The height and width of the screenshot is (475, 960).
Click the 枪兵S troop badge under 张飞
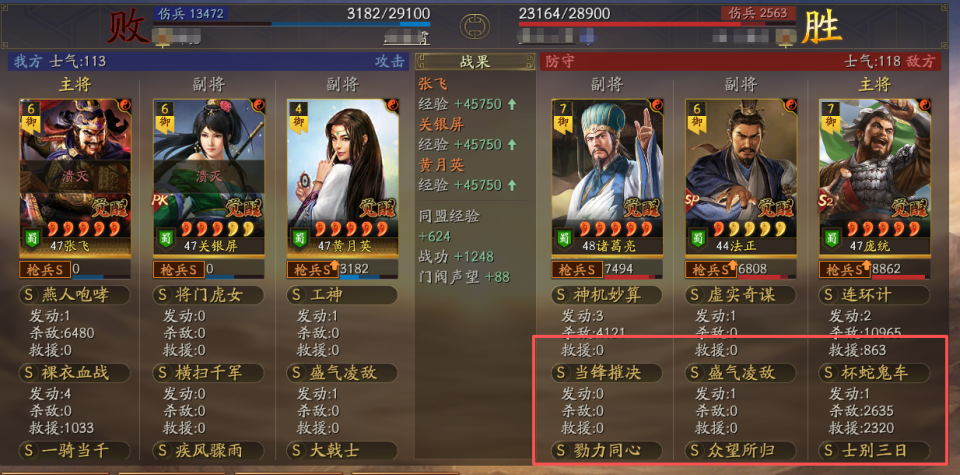click(45, 269)
